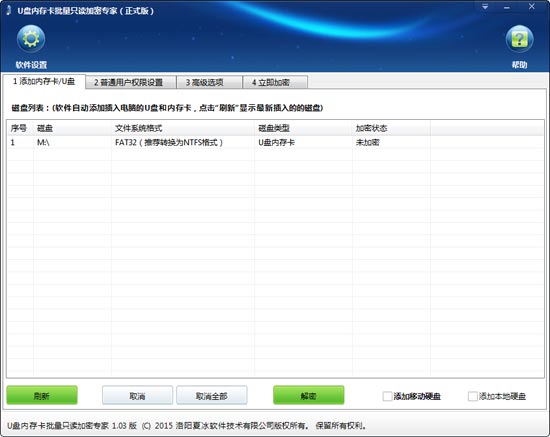Click the green 刷新 button
The image size is (550, 437).
(42, 396)
